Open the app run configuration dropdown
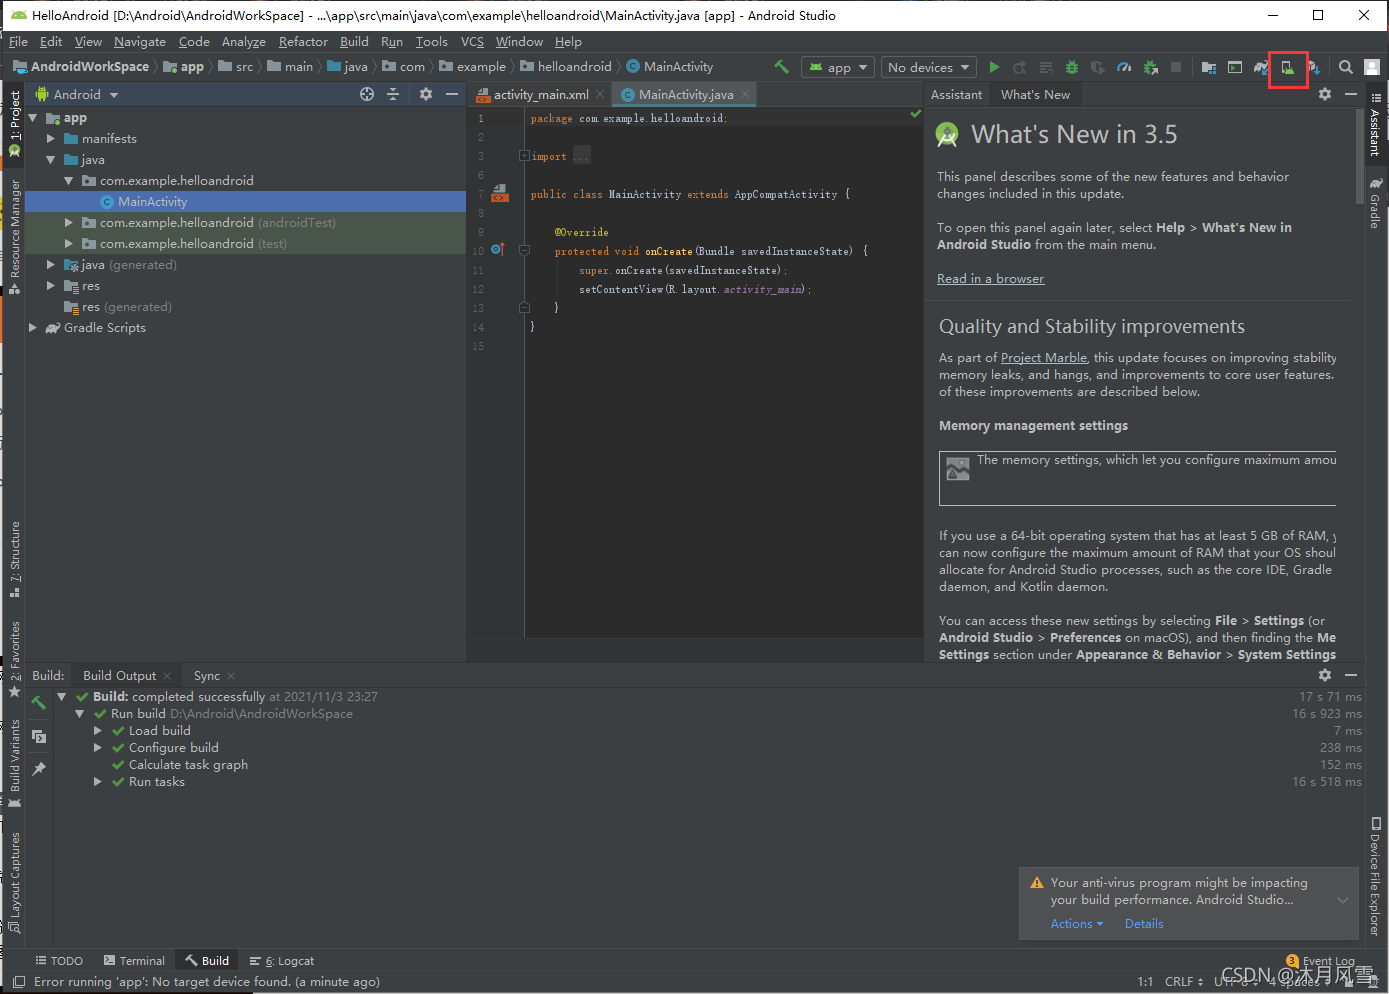This screenshot has height=994, width=1389. pyautogui.click(x=838, y=67)
